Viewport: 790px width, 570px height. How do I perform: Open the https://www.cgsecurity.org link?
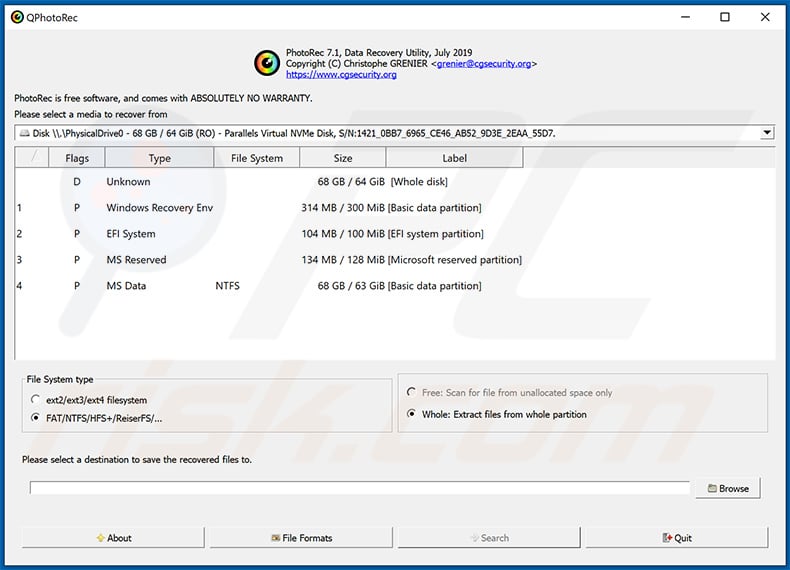341,75
